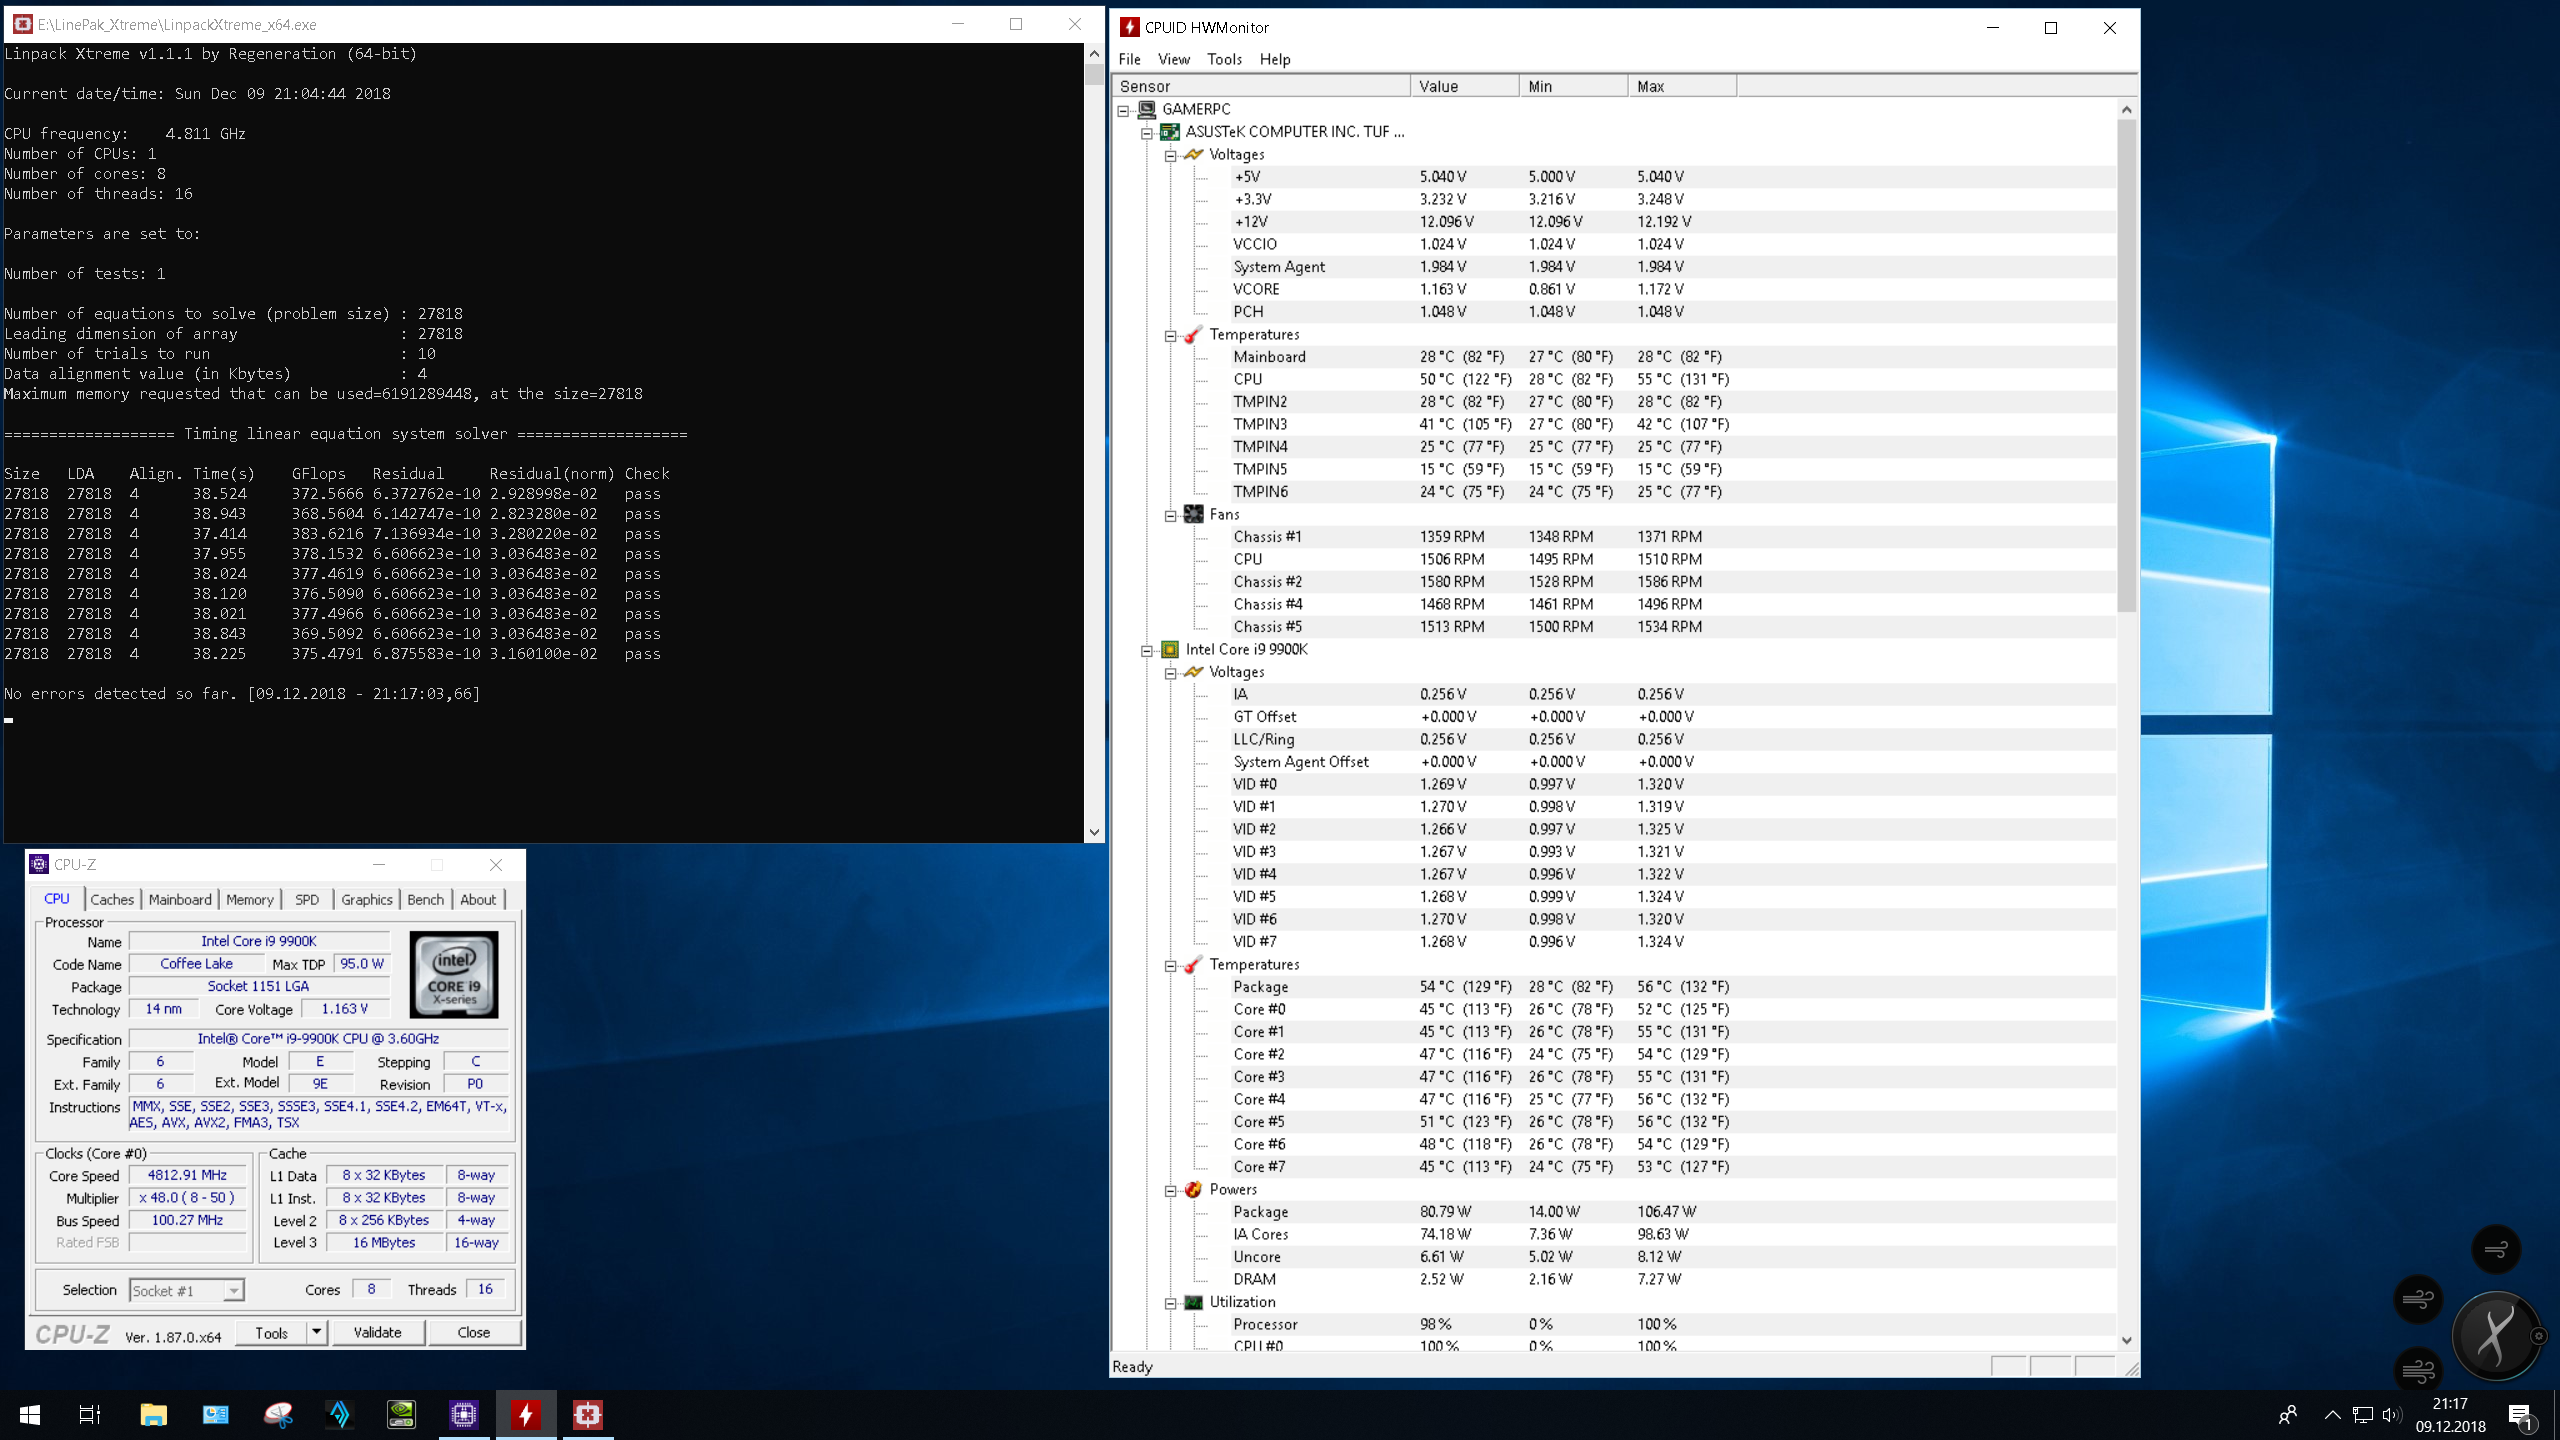Switch to the Graphics tab in CPU-Z
This screenshot has height=1440, width=2560.
[367, 899]
